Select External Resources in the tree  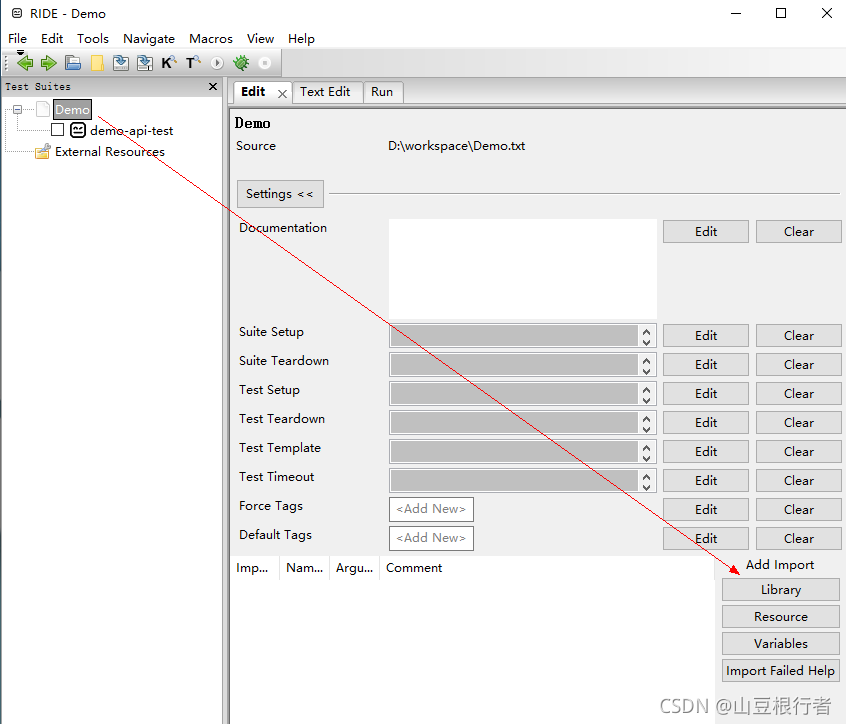point(110,152)
